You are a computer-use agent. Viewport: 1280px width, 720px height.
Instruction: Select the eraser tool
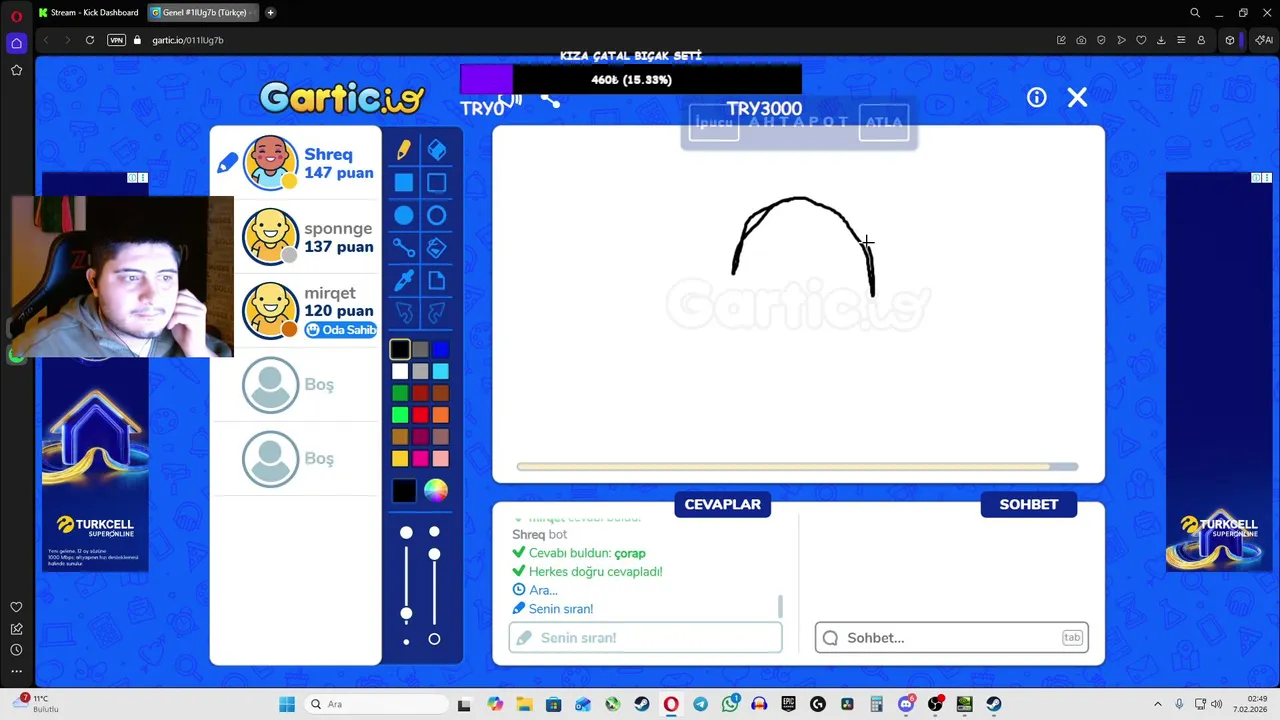coord(437,150)
